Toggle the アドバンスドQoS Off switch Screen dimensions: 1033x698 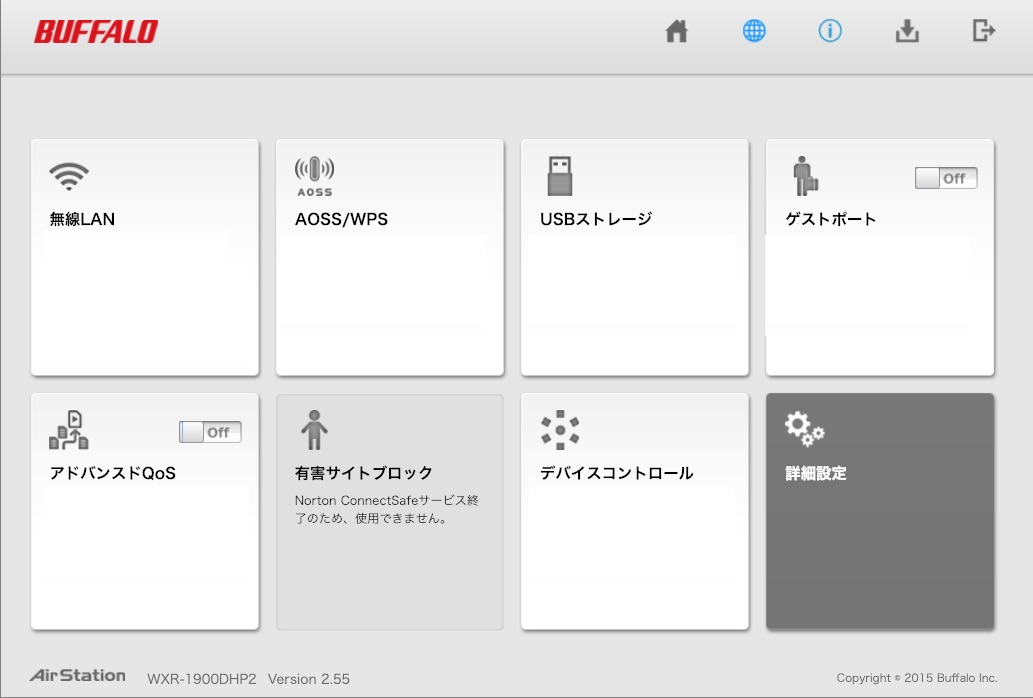pyautogui.click(x=210, y=432)
